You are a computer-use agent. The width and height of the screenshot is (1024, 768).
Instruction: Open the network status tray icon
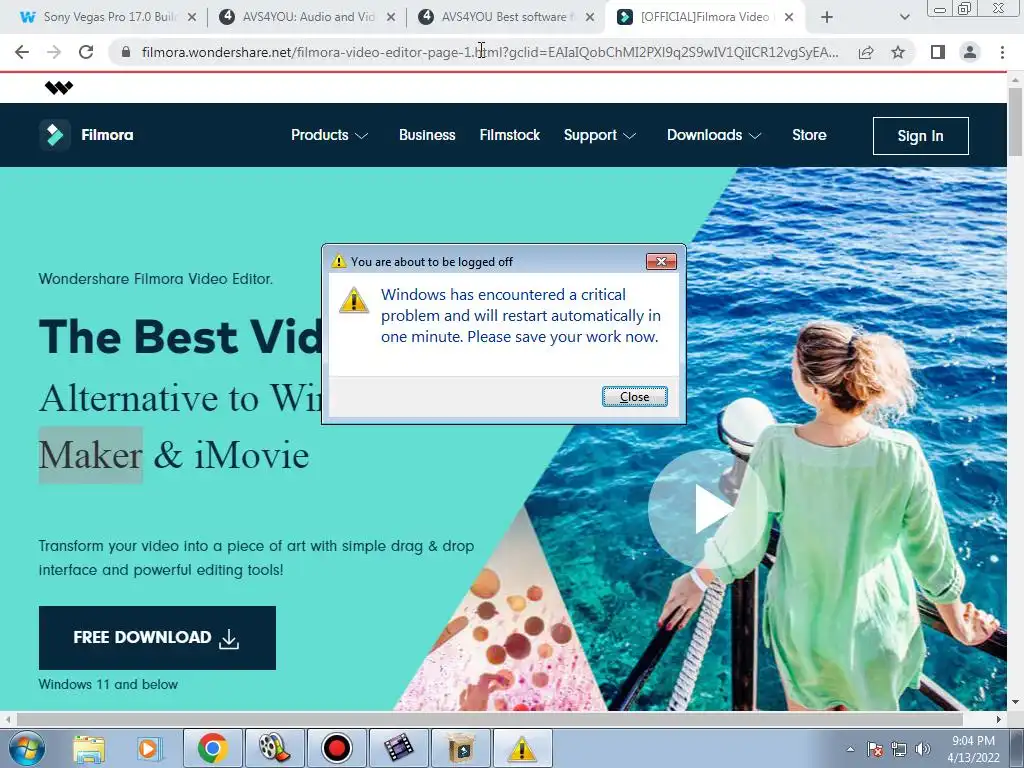(x=899, y=749)
